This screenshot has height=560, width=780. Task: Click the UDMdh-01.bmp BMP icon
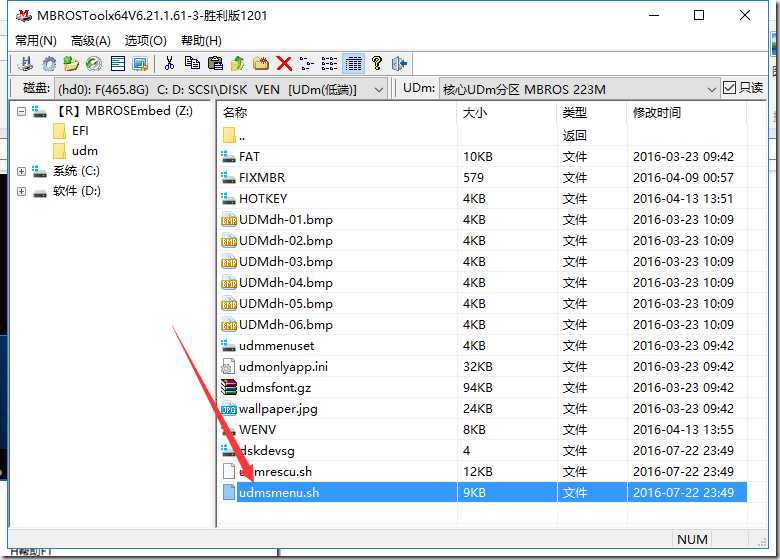229,219
